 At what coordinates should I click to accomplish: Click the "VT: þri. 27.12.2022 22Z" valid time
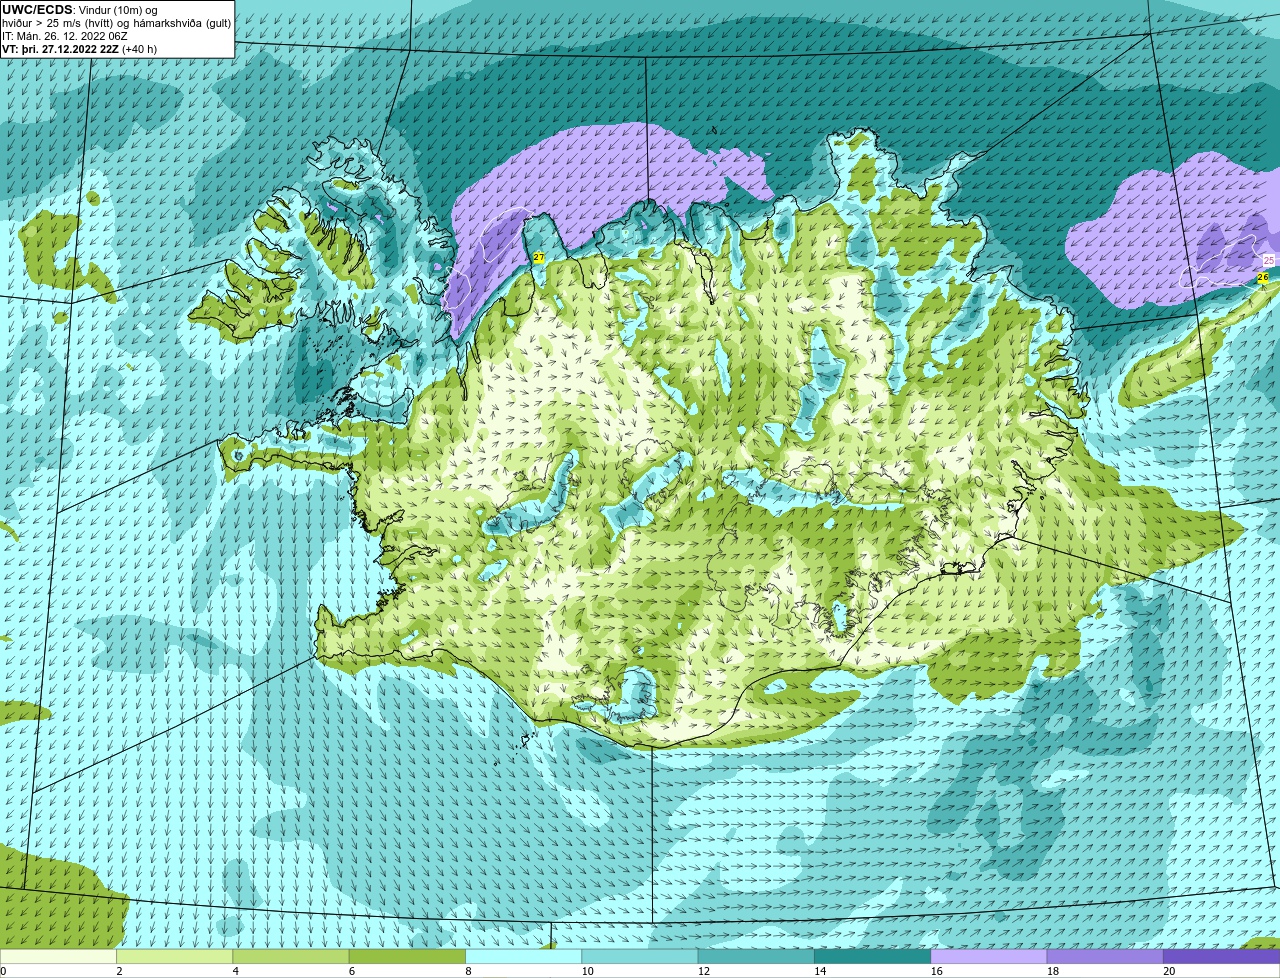[60, 49]
